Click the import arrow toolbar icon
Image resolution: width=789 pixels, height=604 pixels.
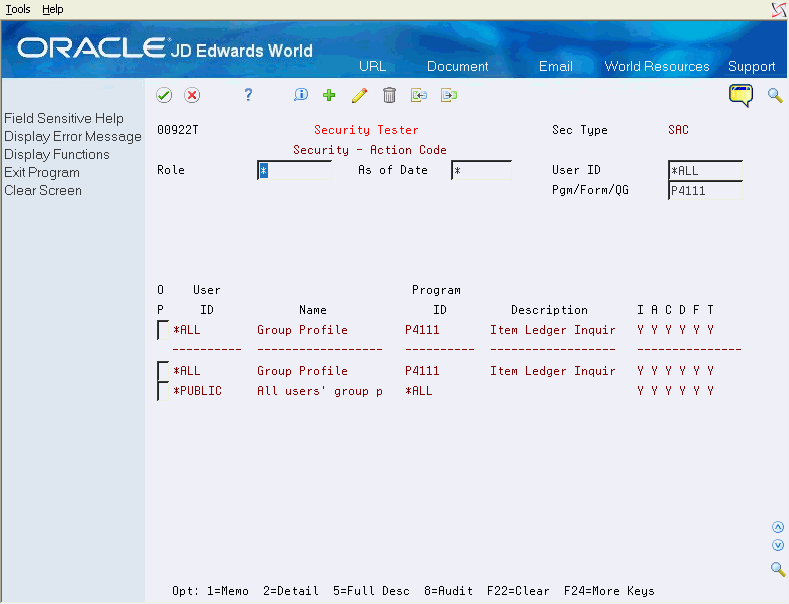pos(419,95)
